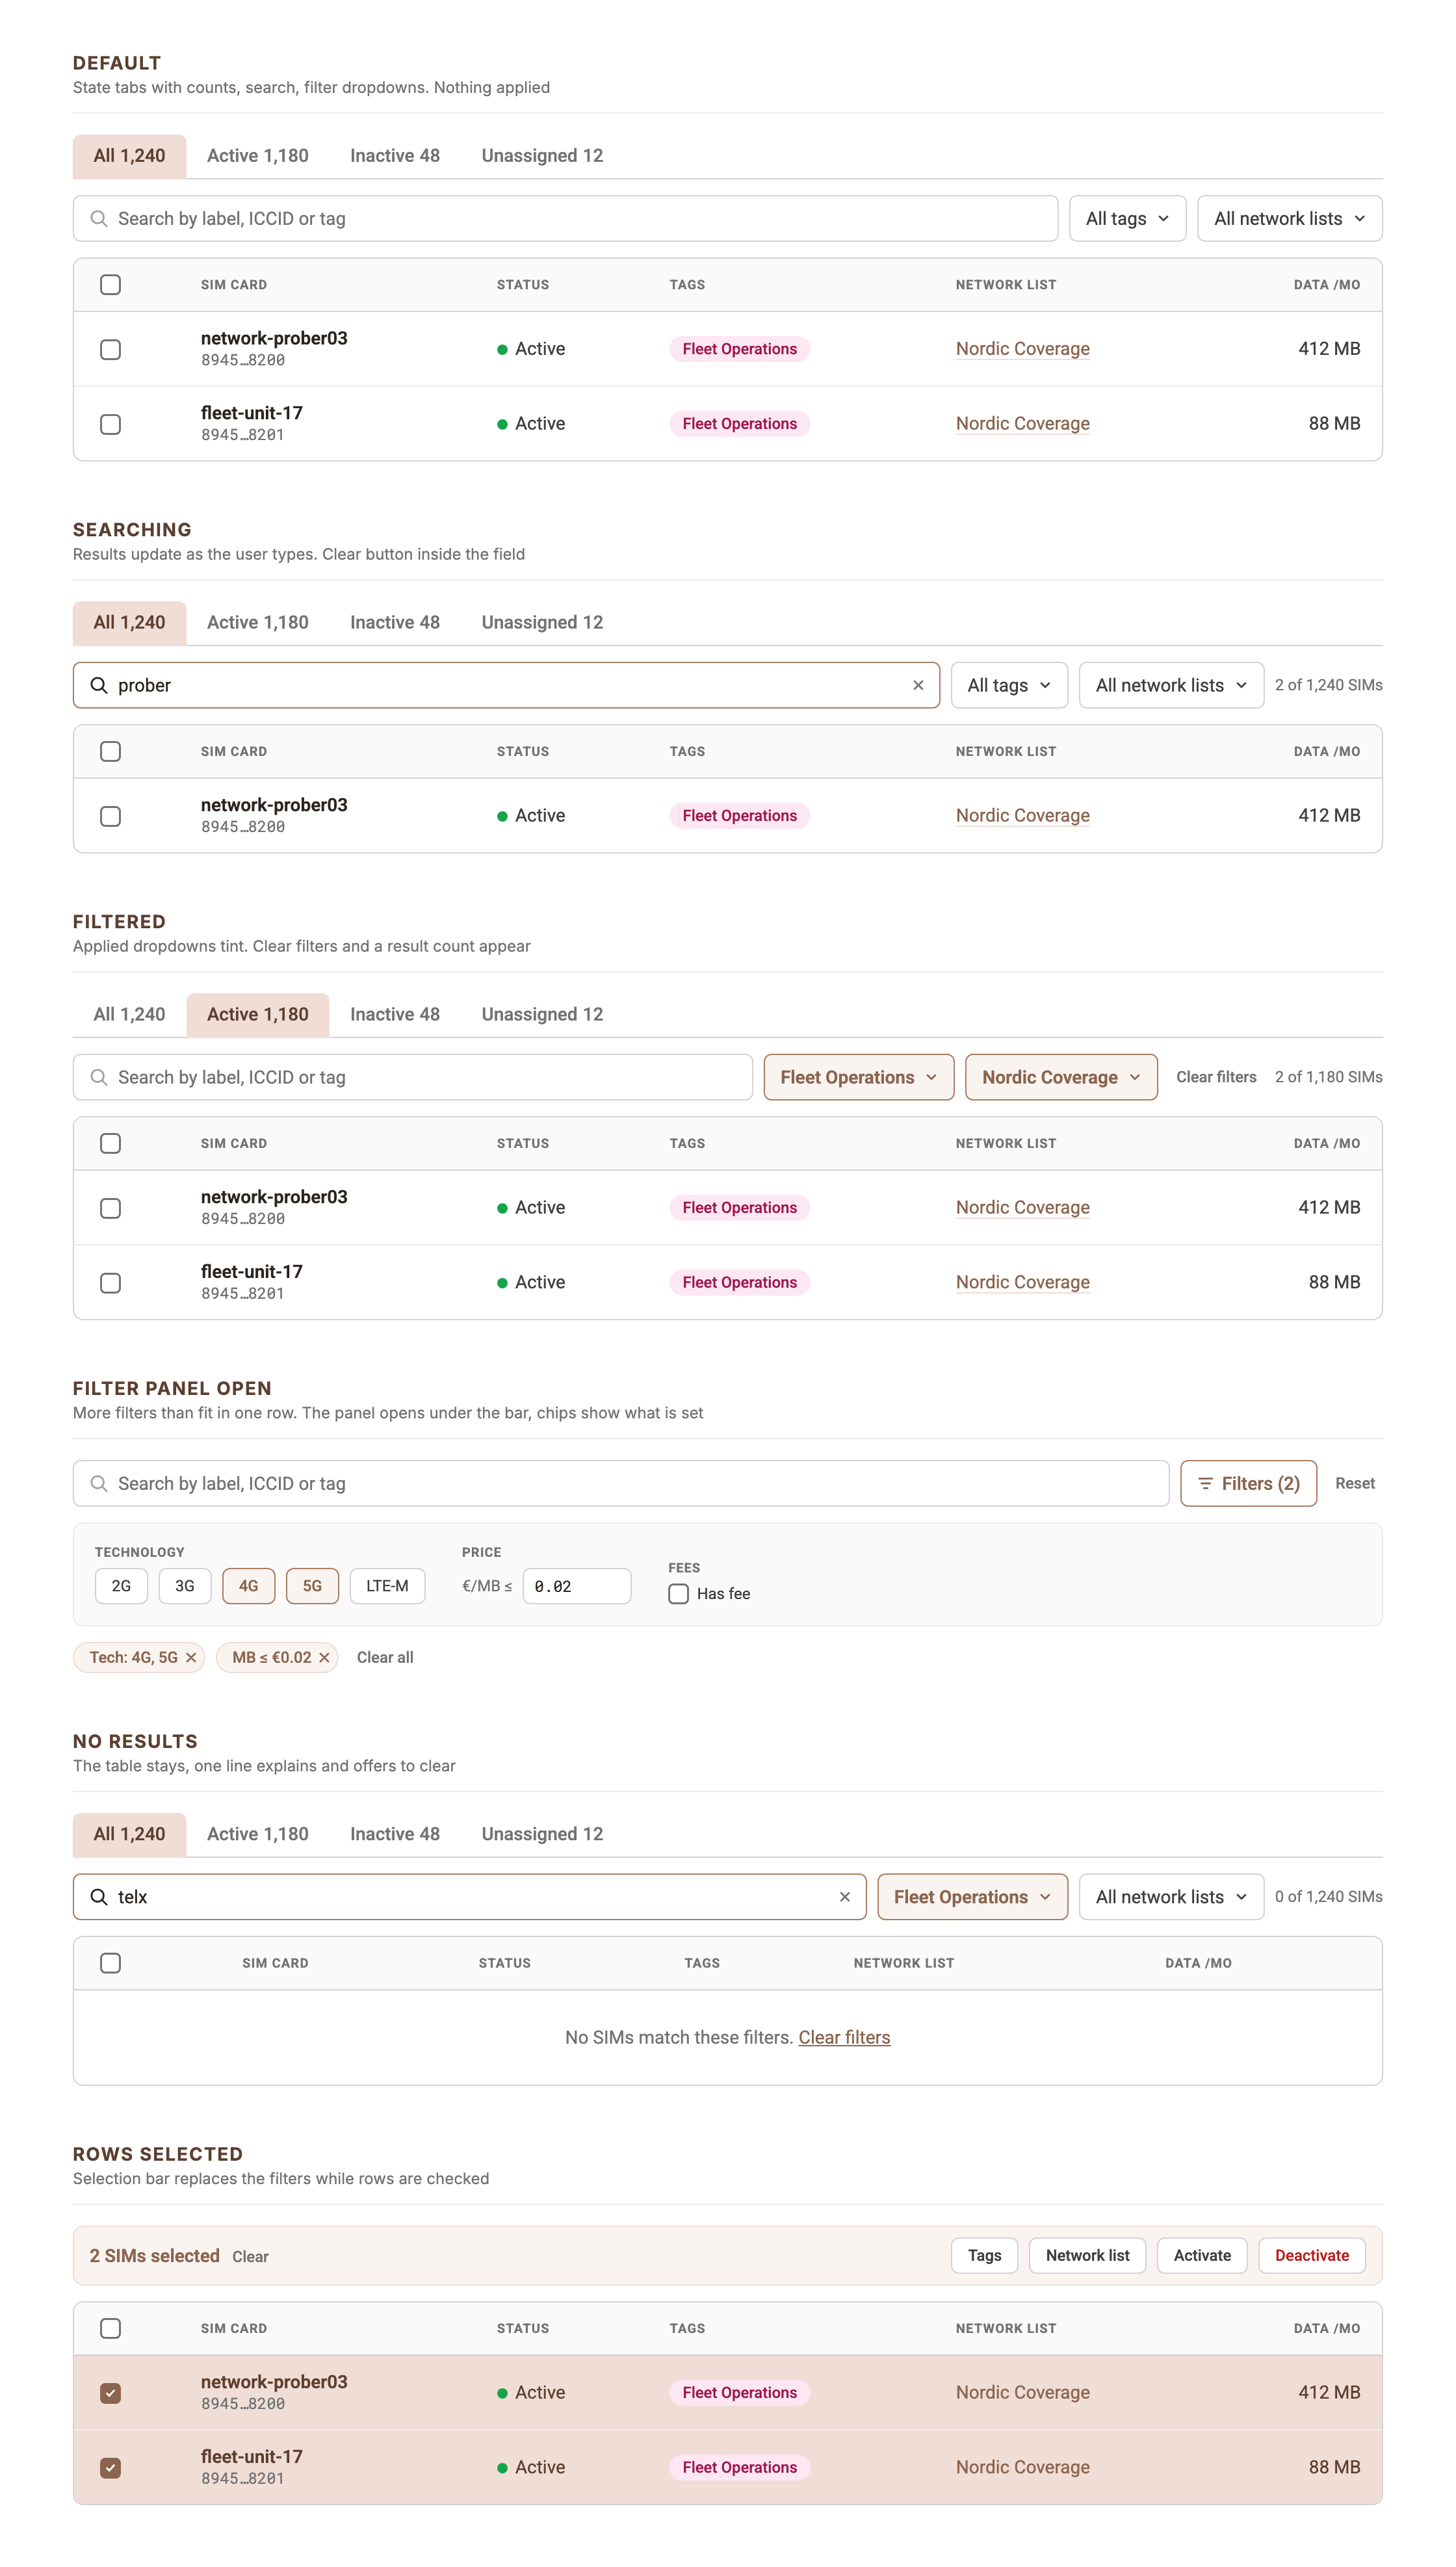
Task: Uncheck network-prober03 in the Rows Selected table
Action: click(111, 2393)
